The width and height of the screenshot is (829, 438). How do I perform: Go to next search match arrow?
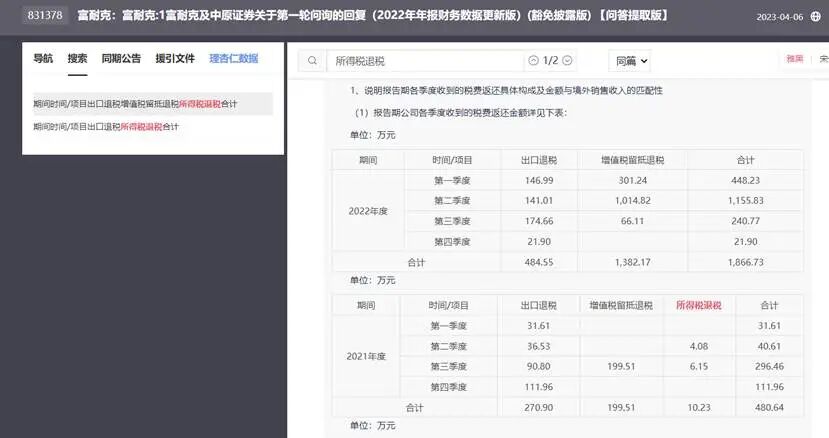(567, 61)
